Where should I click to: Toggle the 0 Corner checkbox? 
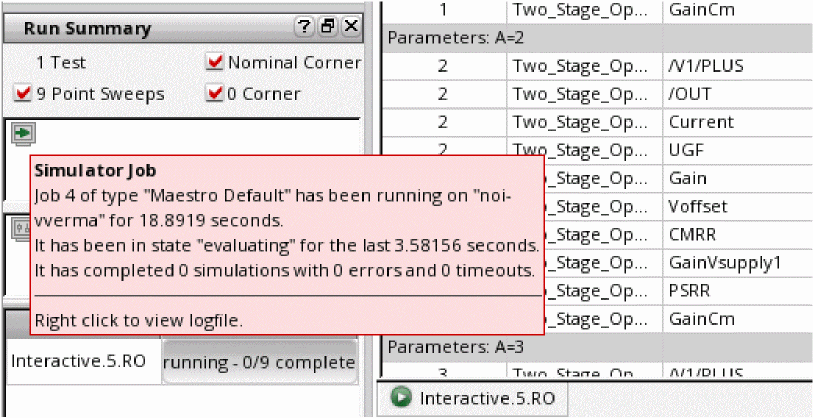214,94
